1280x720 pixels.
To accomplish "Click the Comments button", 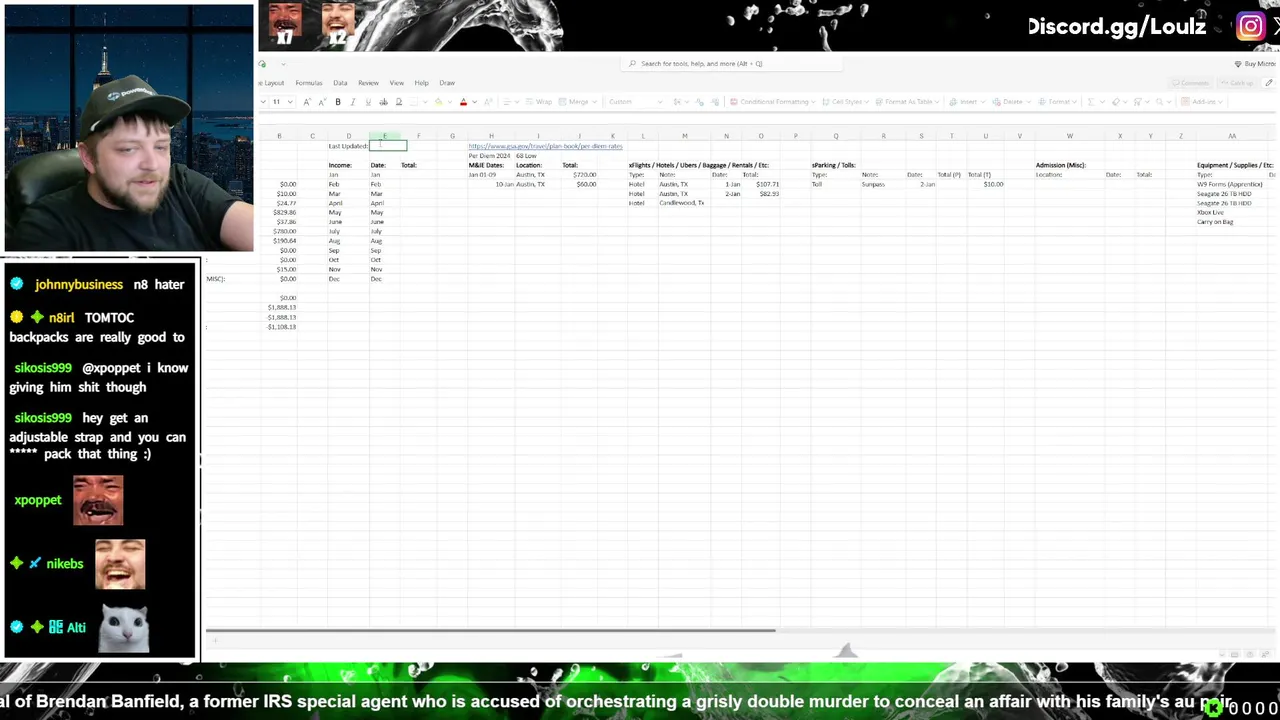I will (x=1190, y=83).
